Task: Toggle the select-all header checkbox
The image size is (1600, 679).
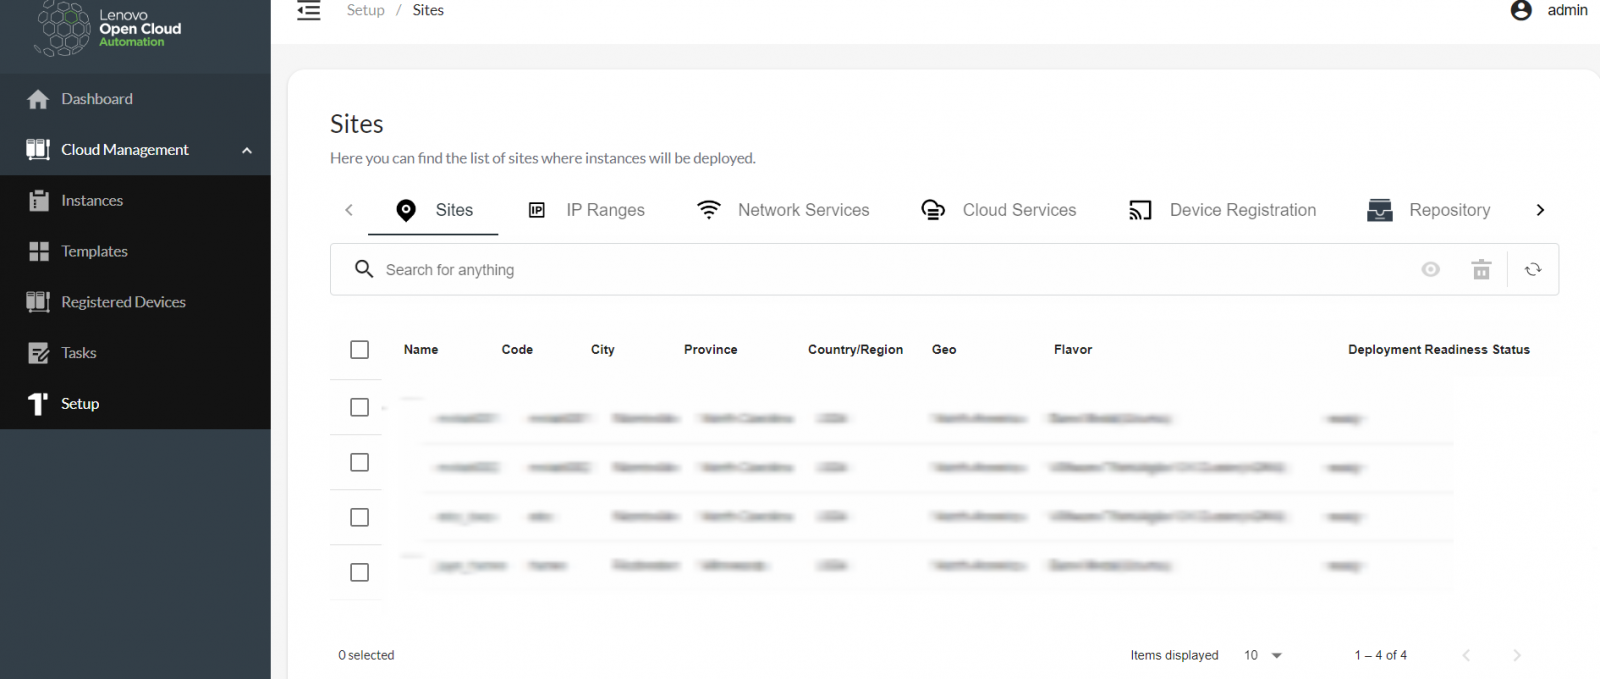Action: click(x=360, y=350)
